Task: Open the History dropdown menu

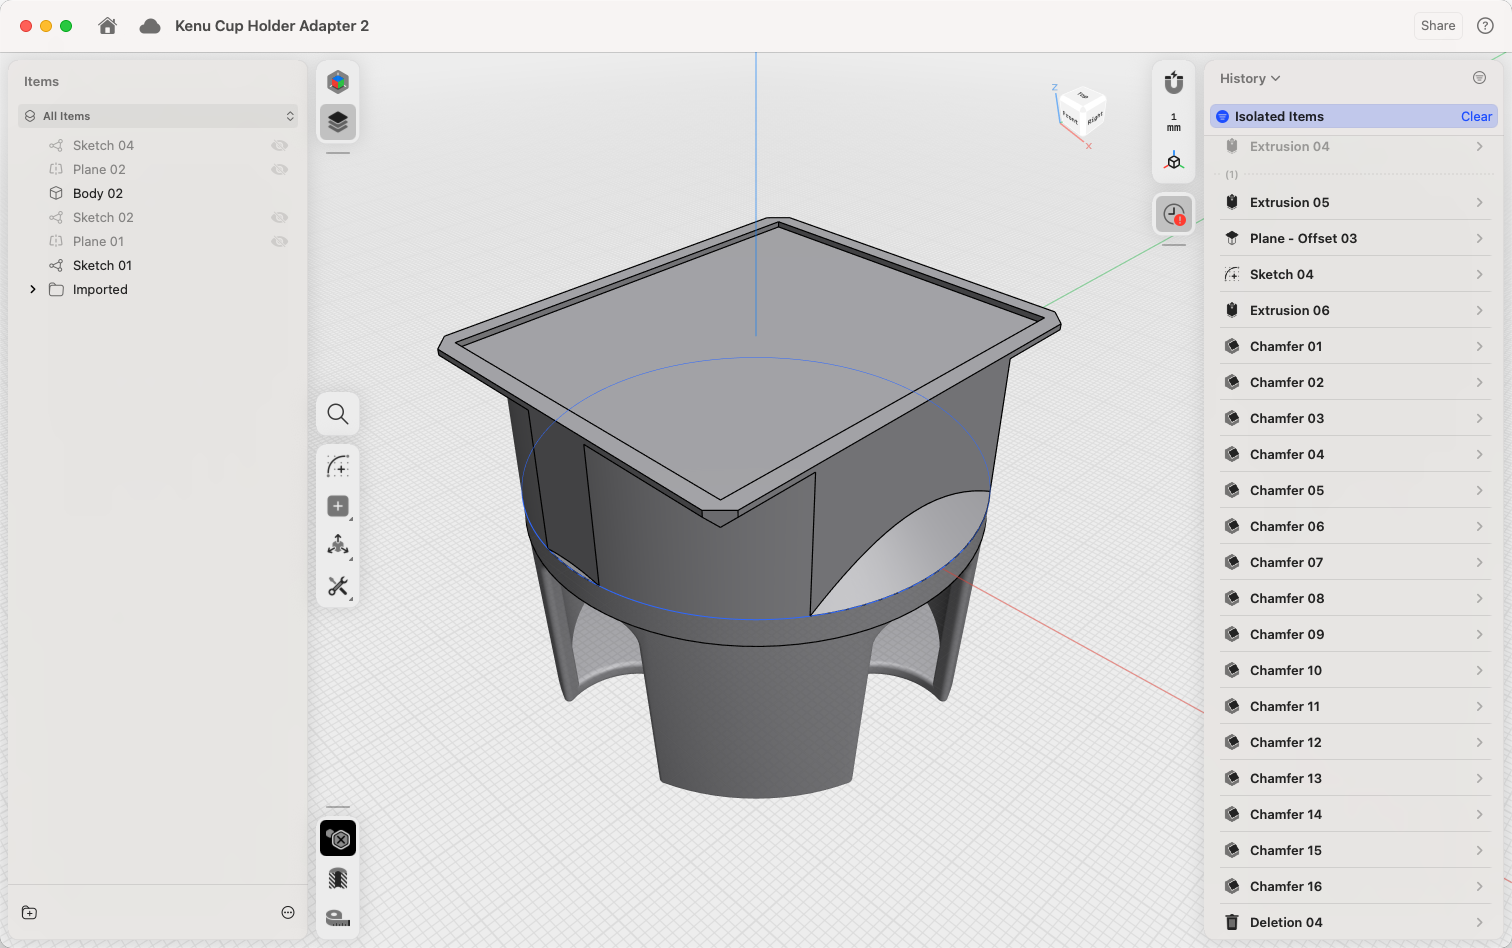Action: click(1249, 79)
